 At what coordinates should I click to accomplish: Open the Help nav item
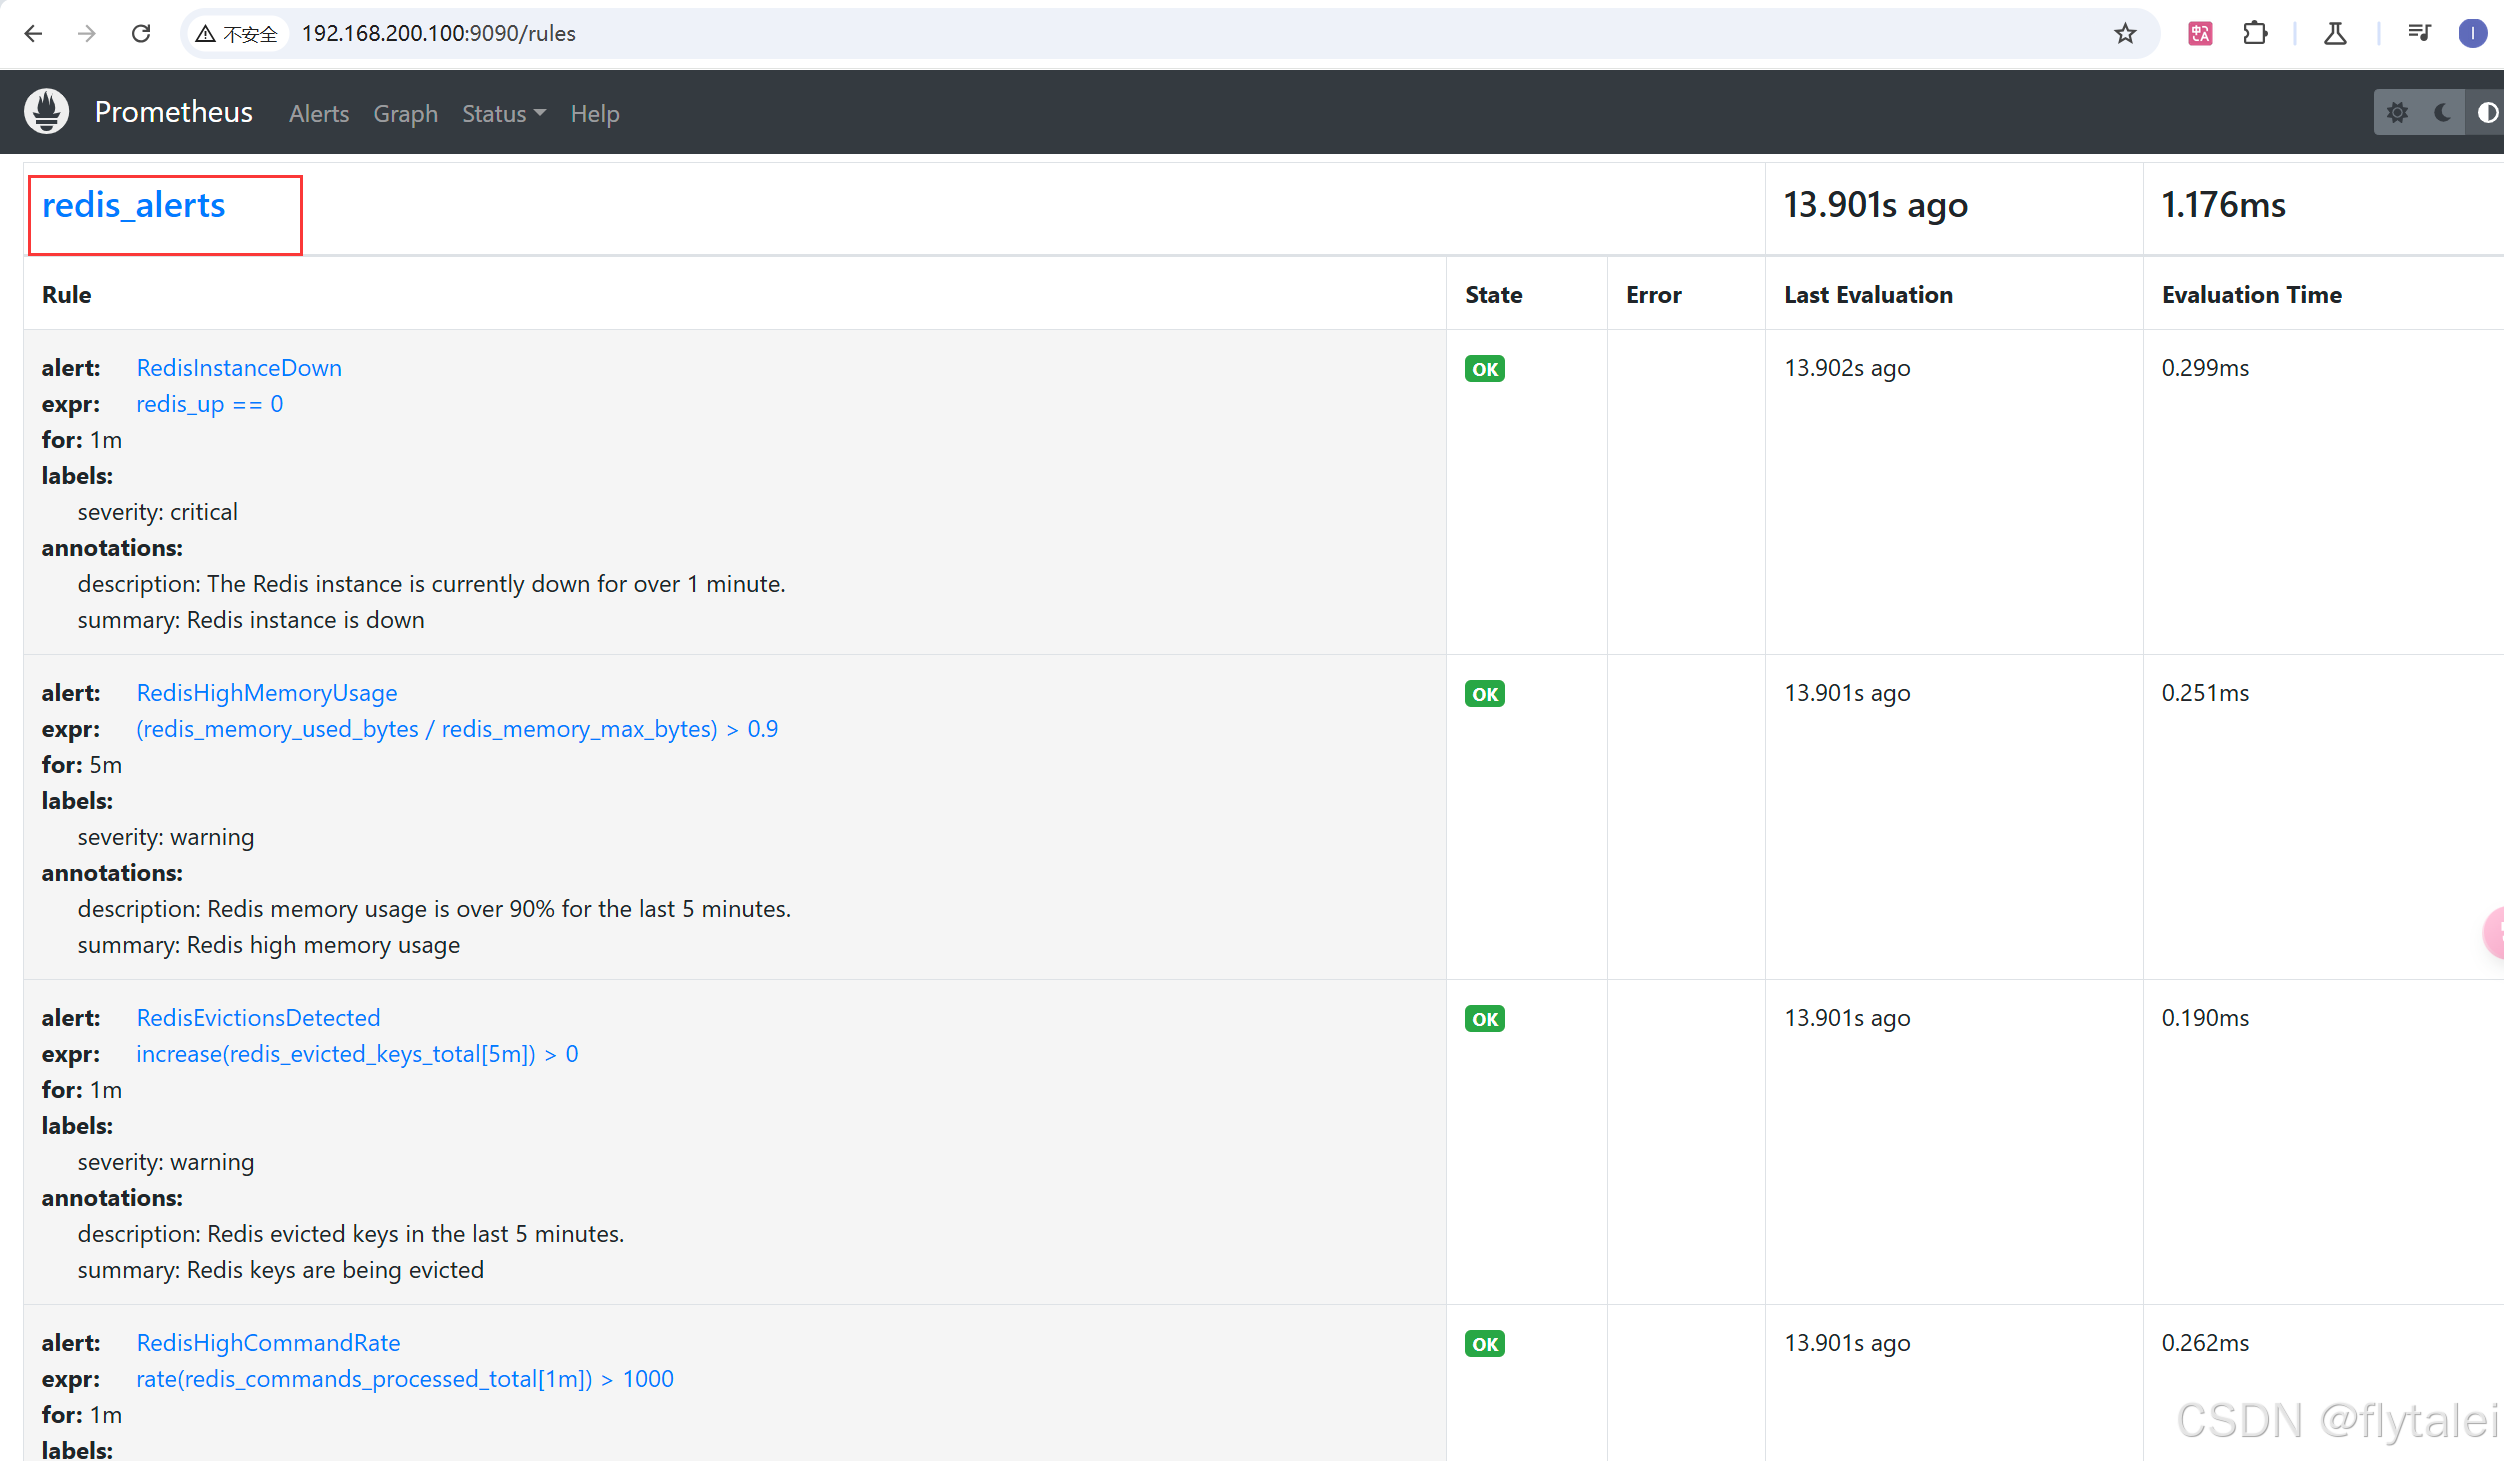click(x=595, y=114)
